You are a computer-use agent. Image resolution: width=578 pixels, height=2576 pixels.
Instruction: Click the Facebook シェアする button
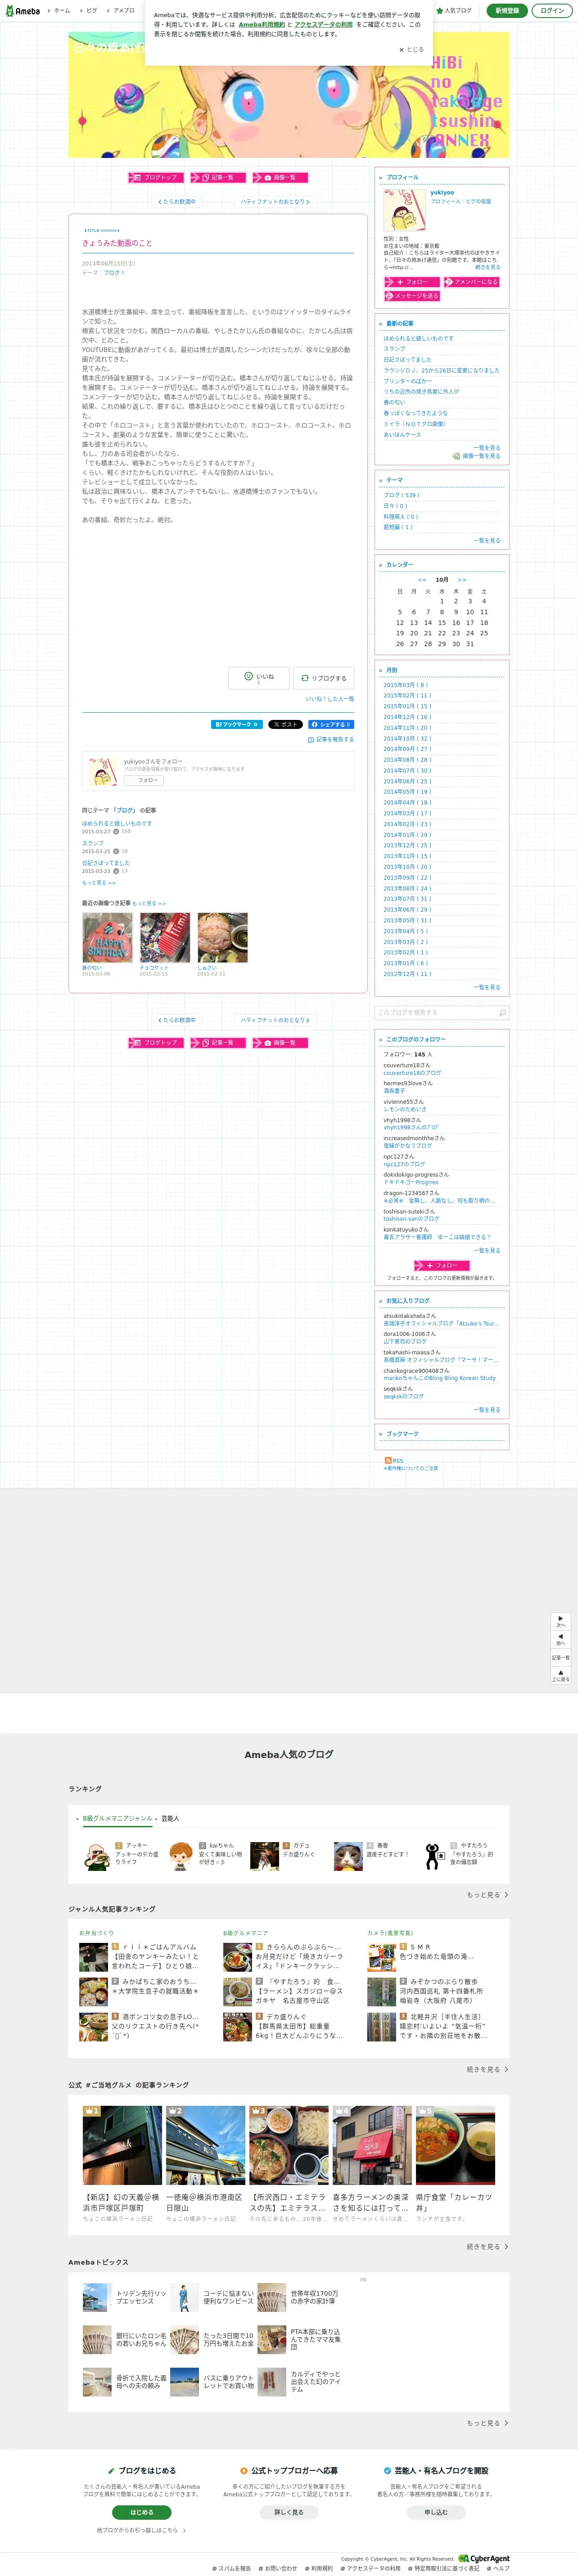330,724
